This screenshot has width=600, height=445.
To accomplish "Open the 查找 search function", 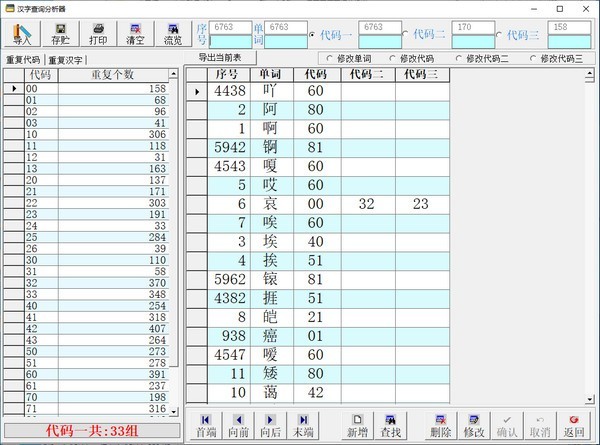I will pyautogui.click(x=390, y=426).
